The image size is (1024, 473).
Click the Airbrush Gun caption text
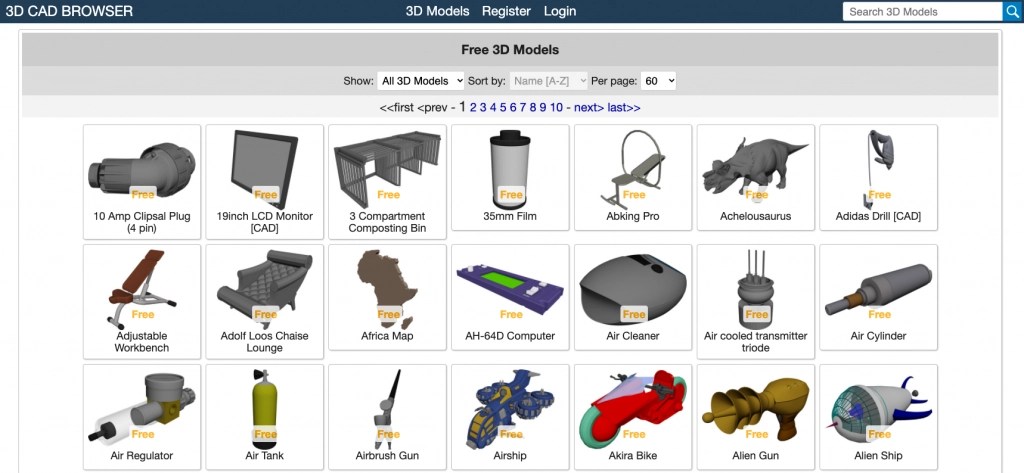point(387,456)
